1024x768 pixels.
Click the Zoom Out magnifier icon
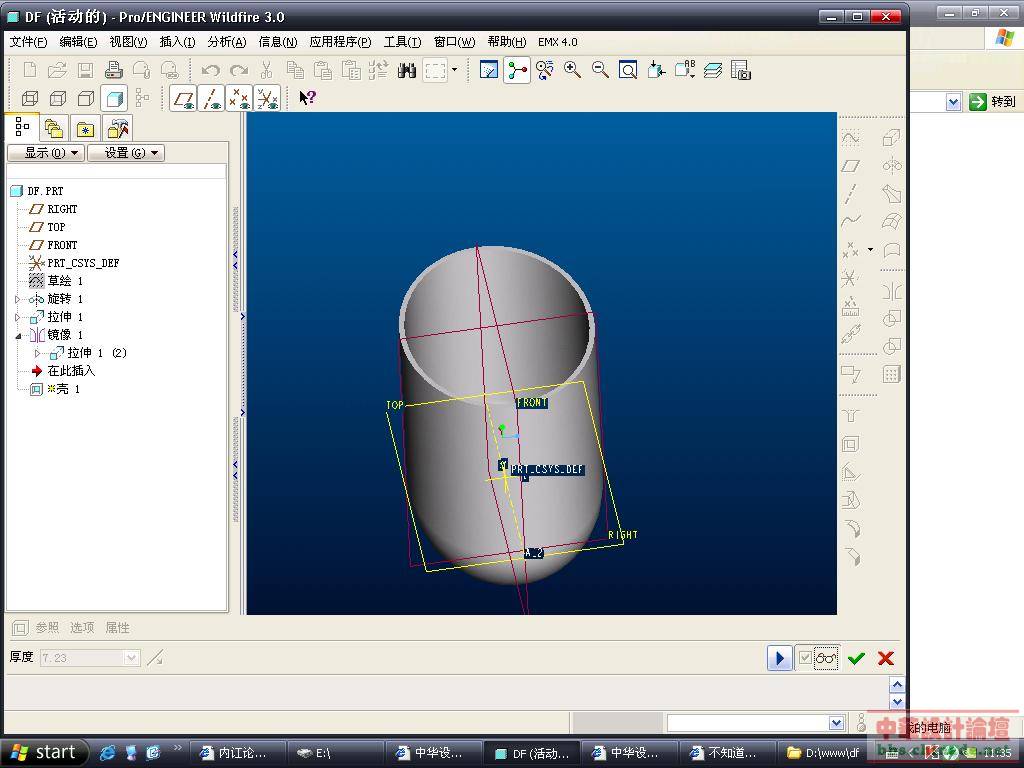[600, 70]
